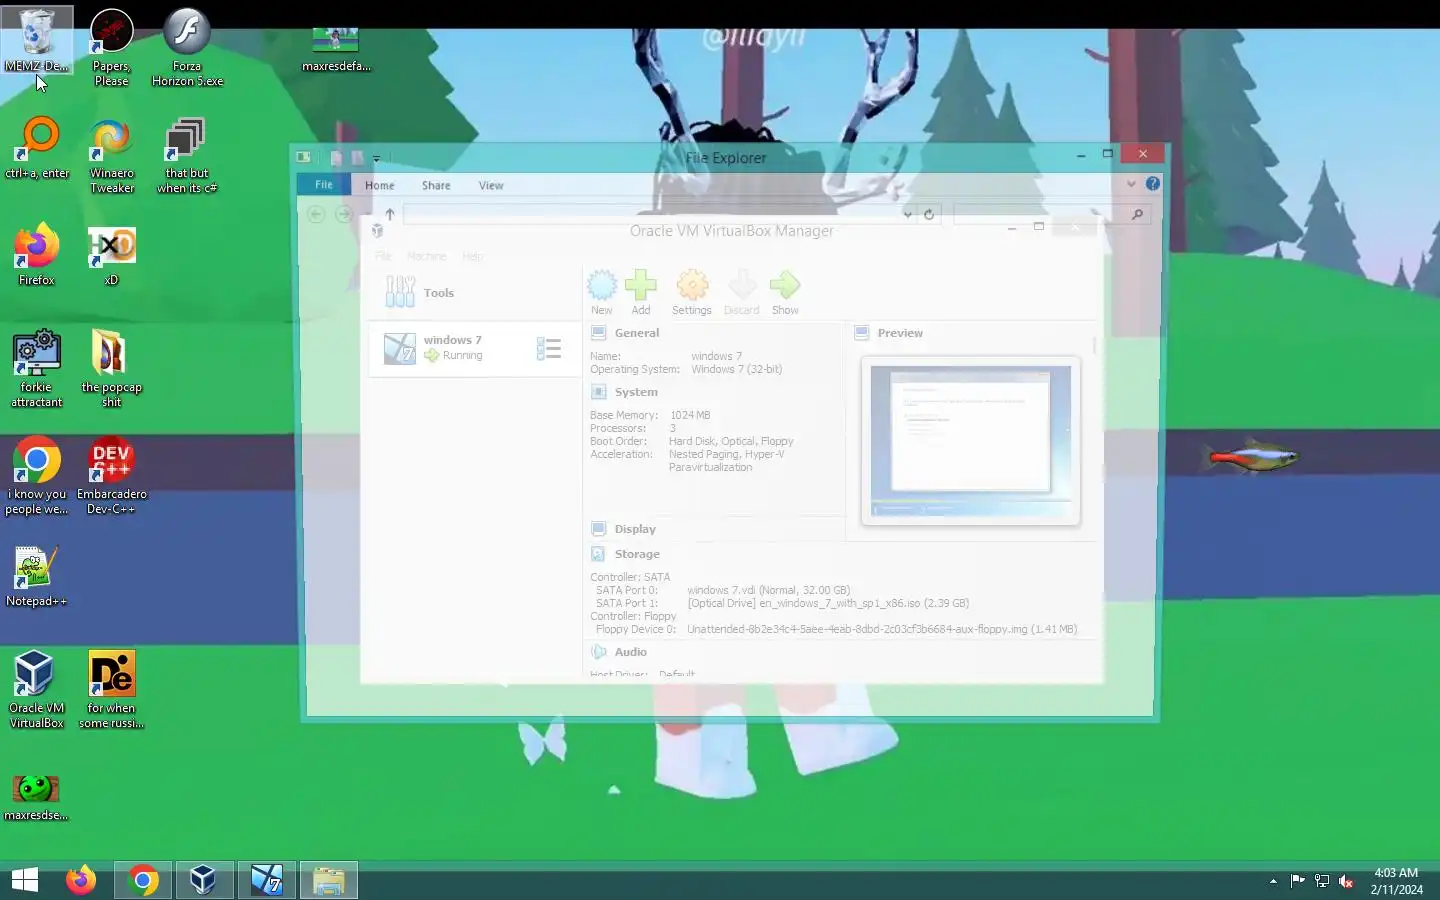Select the Chrome shortcut labeled "i know you people we..."
Image resolution: width=1440 pixels, height=900 pixels.
coord(37,475)
